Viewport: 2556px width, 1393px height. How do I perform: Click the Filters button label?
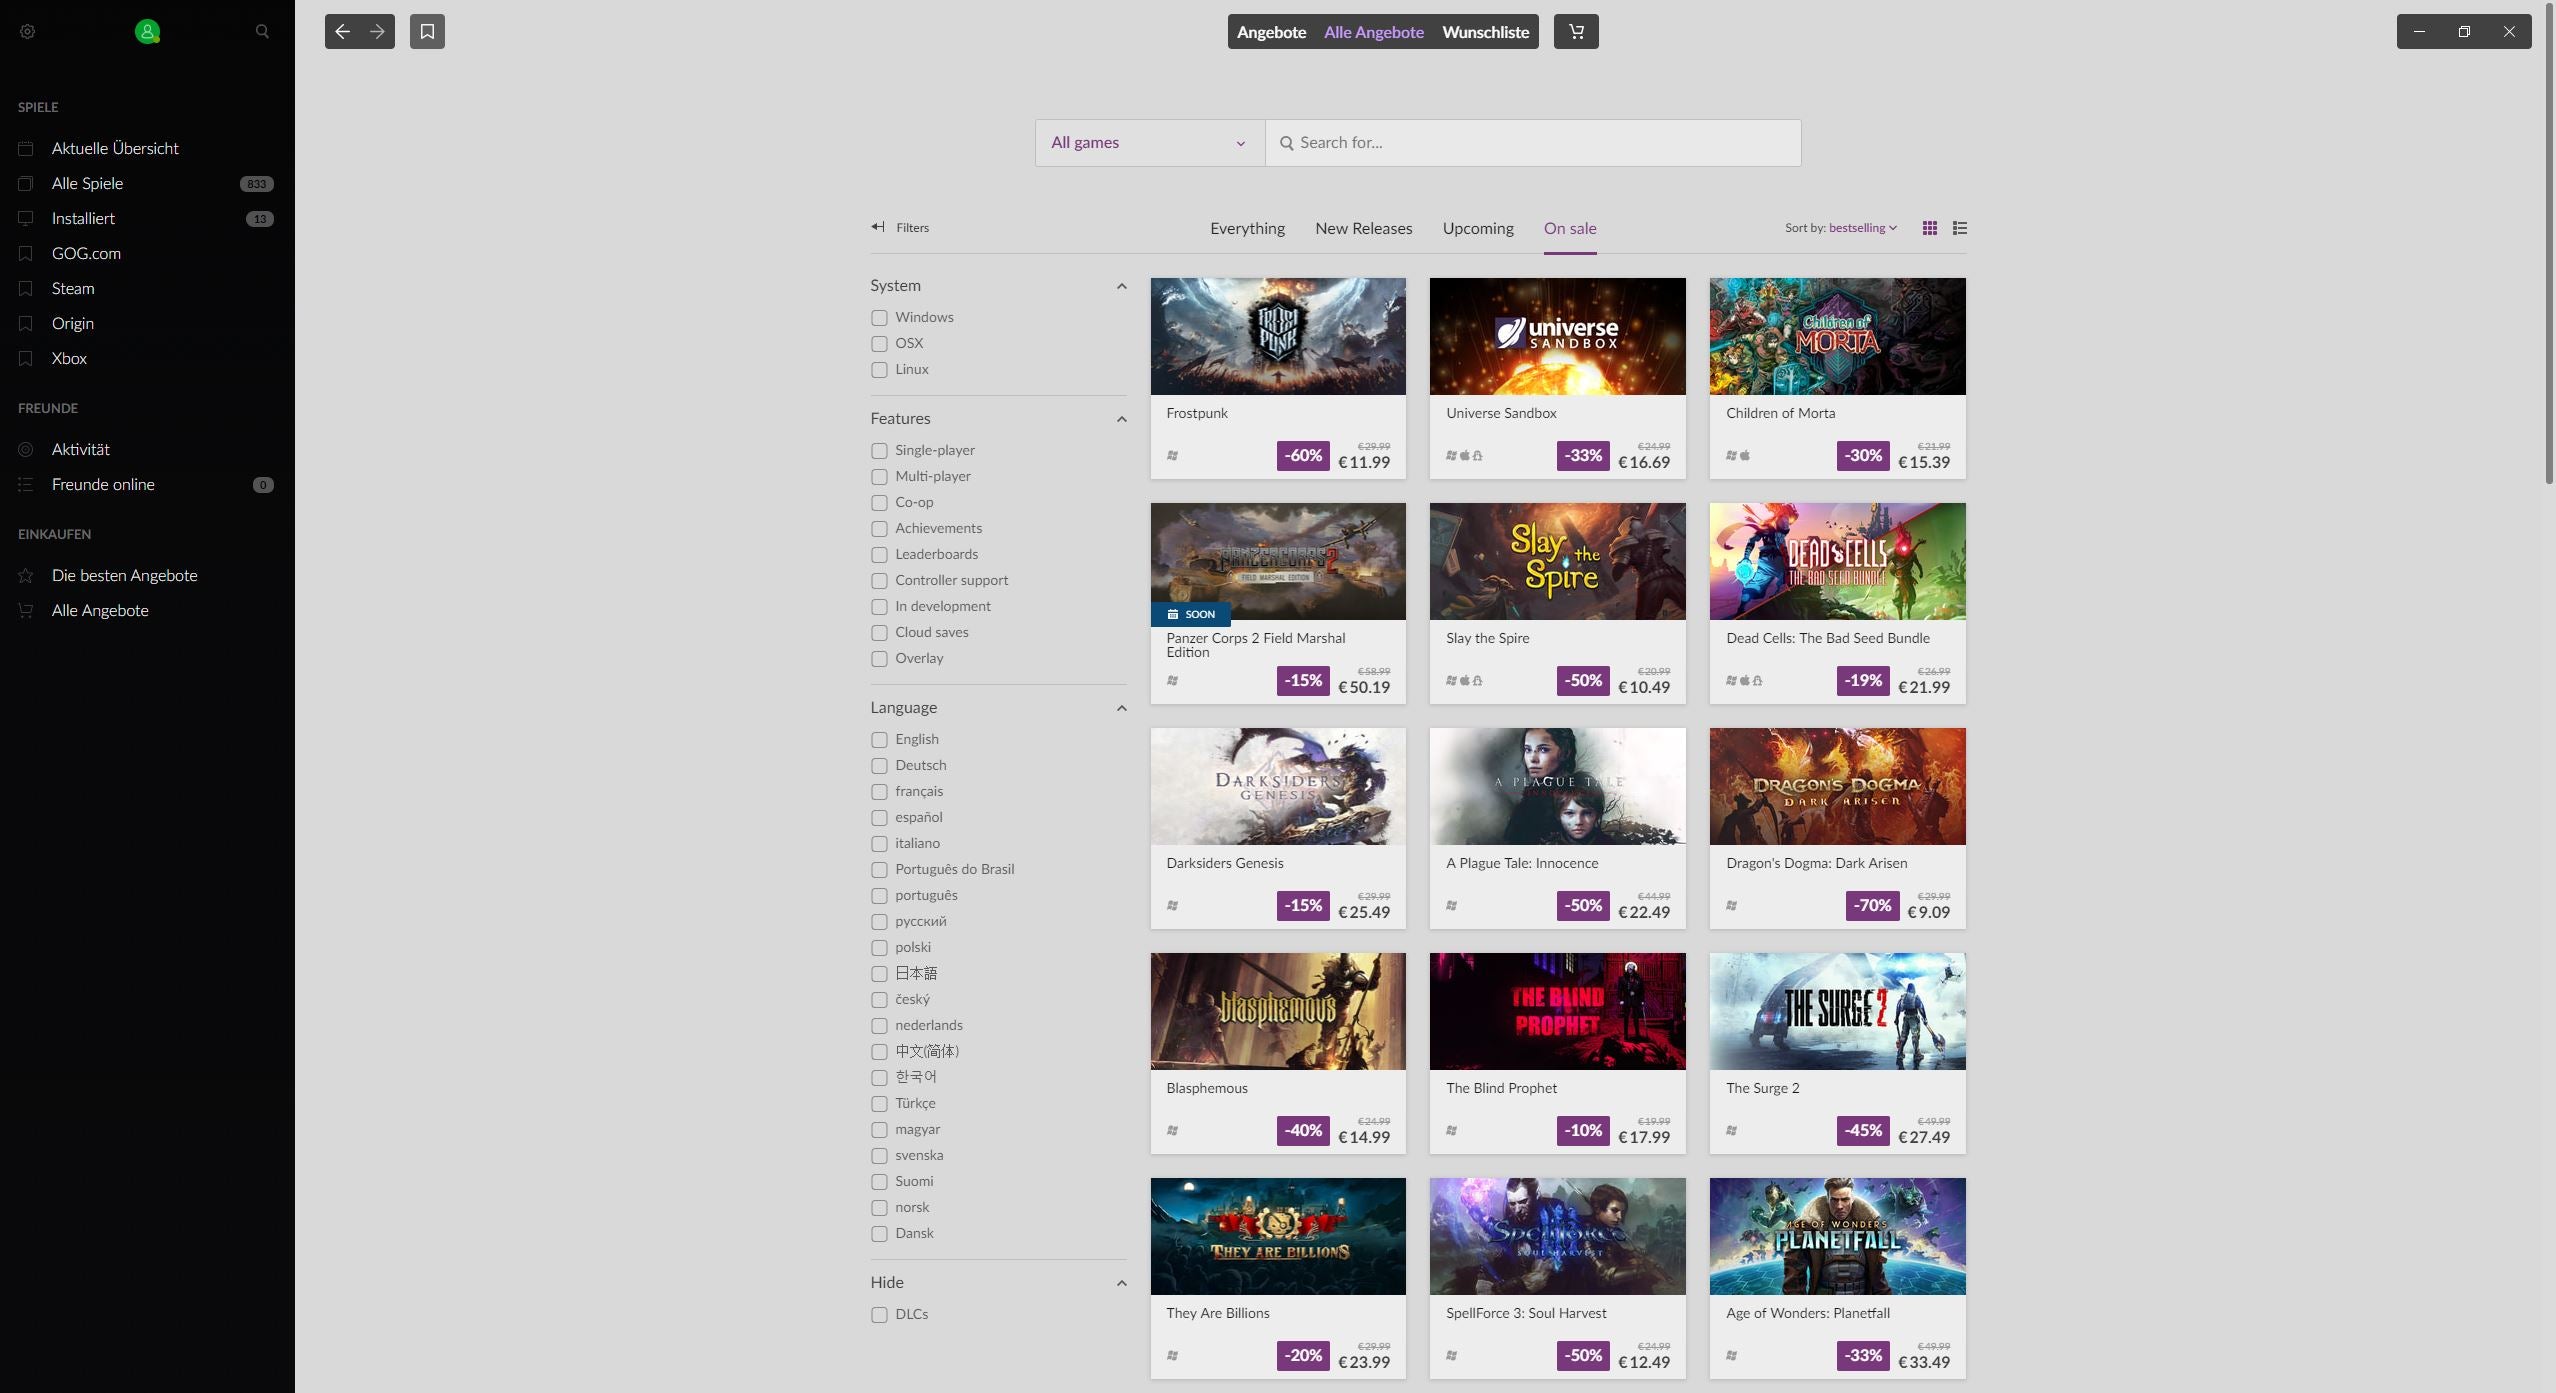(x=912, y=228)
